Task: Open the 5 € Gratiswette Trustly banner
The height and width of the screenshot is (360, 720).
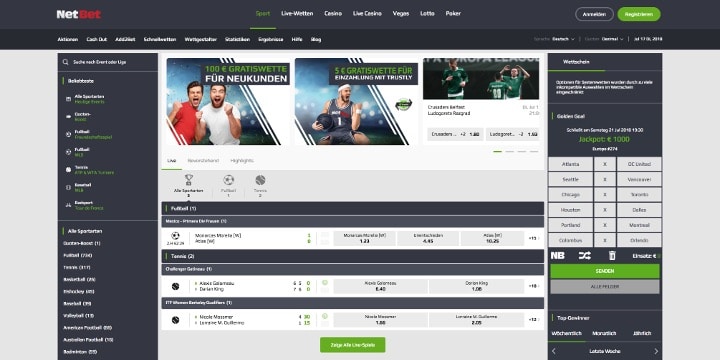Action: 356,101
